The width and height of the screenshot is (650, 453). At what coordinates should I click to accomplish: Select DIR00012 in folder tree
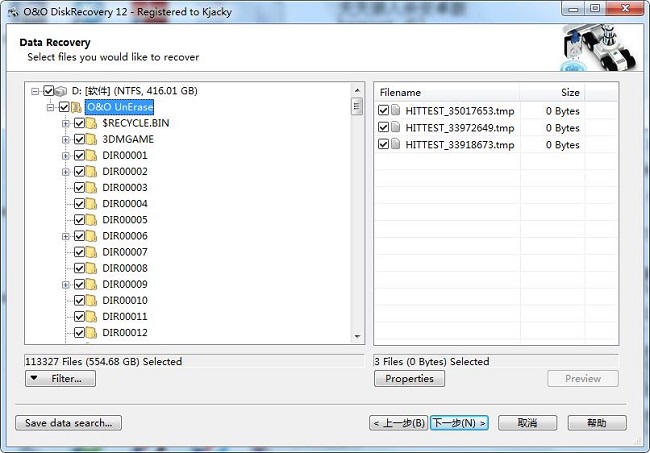tap(125, 333)
